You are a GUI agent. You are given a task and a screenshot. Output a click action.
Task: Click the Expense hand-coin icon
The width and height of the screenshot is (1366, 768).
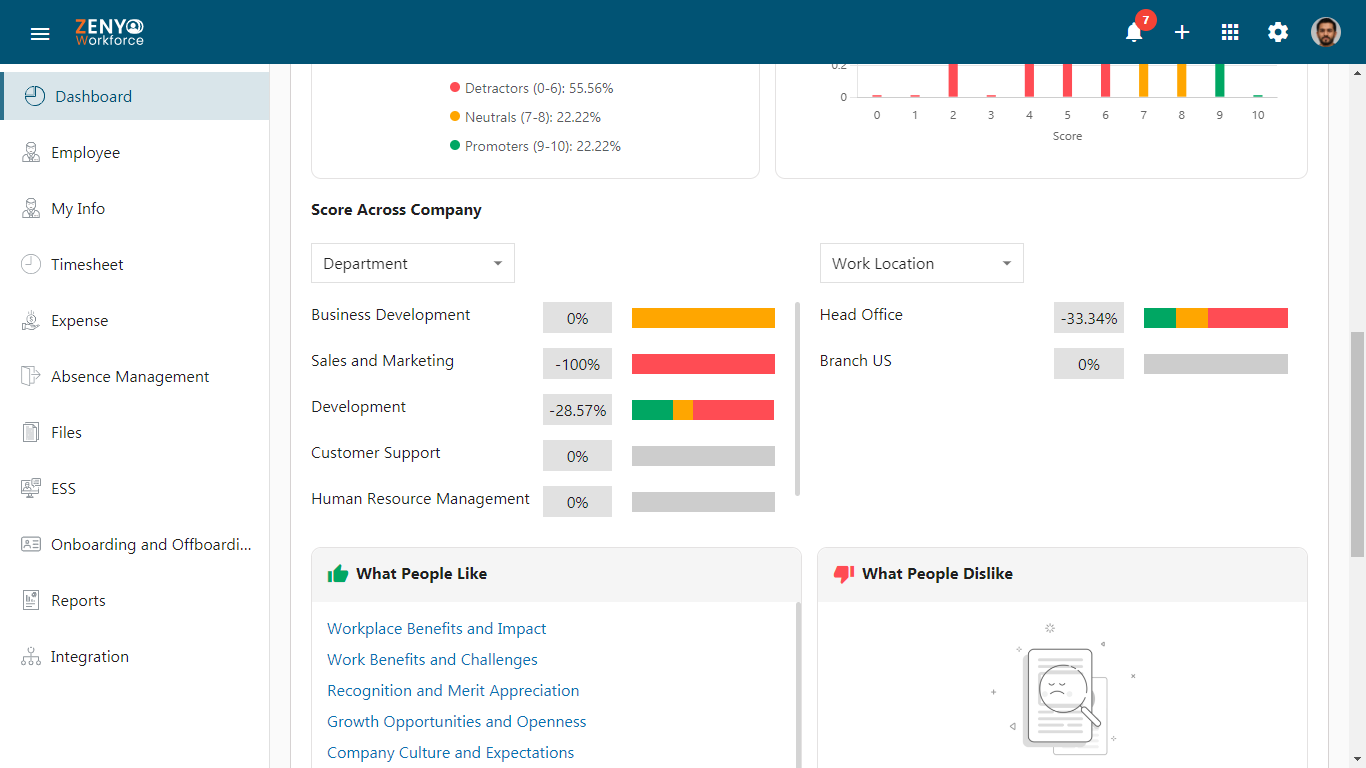click(x=31, y=320)
